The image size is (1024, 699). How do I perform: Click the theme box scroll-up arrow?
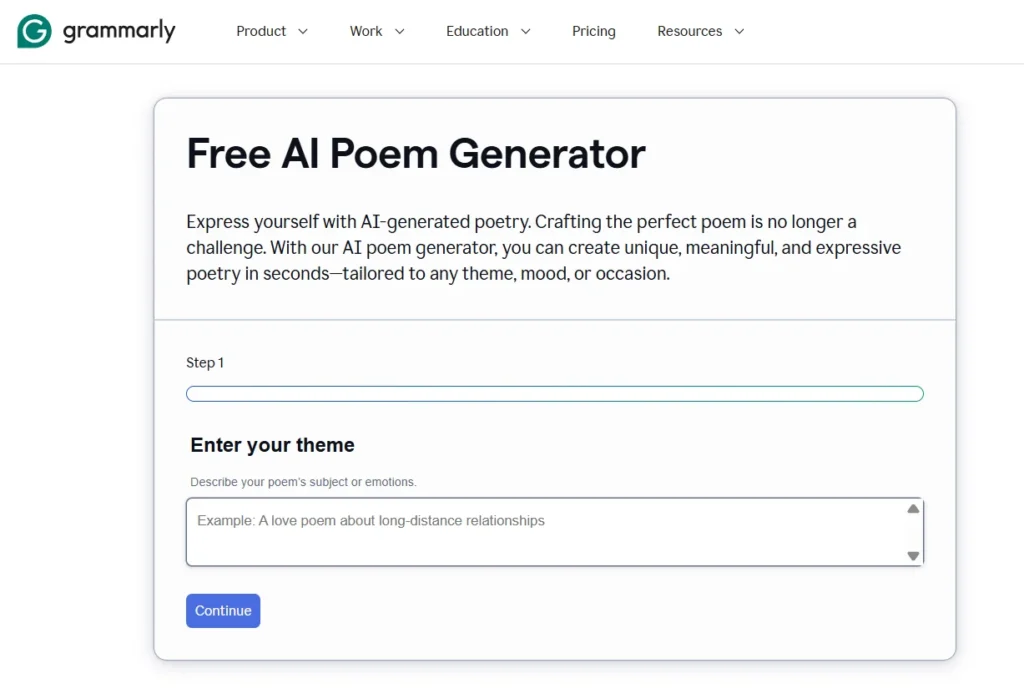pyautogui.click(x=913, y=509)
